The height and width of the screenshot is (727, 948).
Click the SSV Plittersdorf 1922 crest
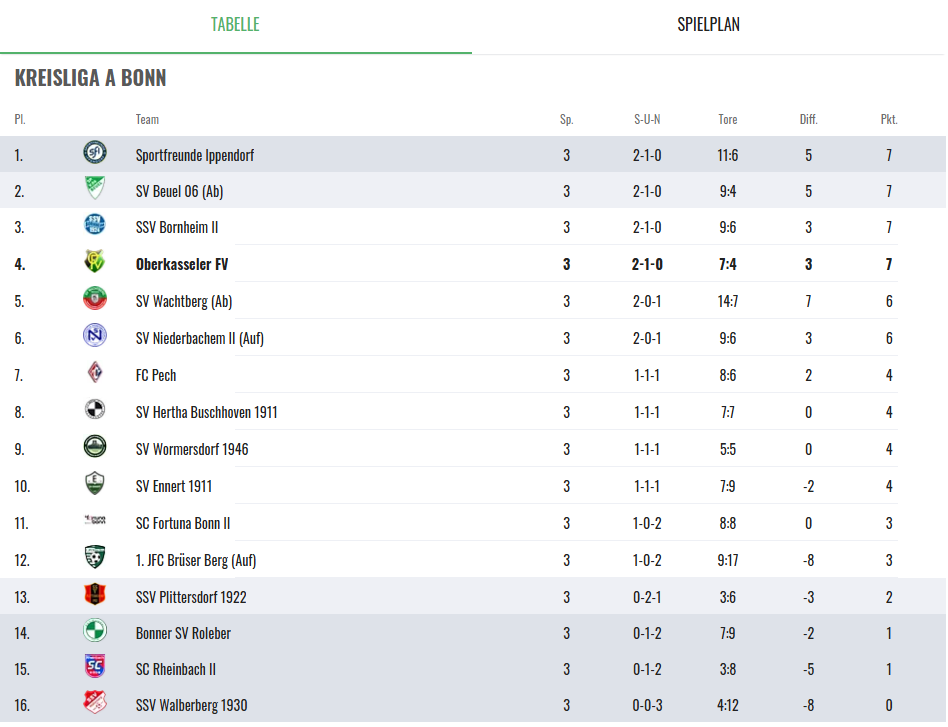(95, 596)
